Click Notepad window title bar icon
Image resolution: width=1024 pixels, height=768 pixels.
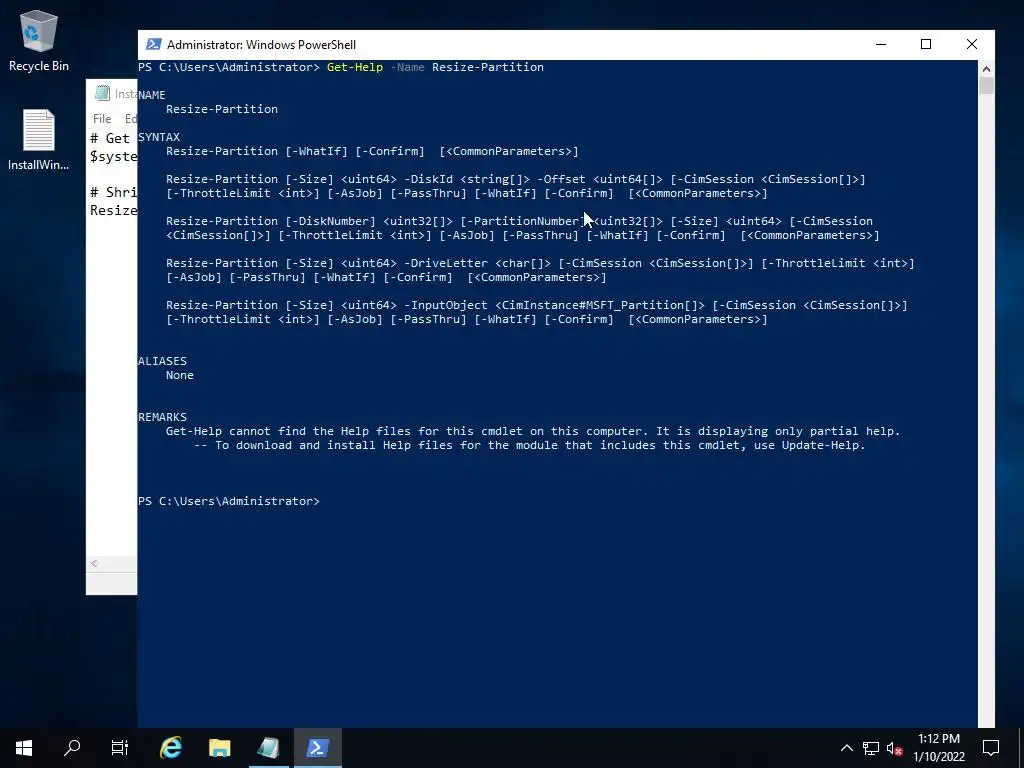[x=103, y=93]
